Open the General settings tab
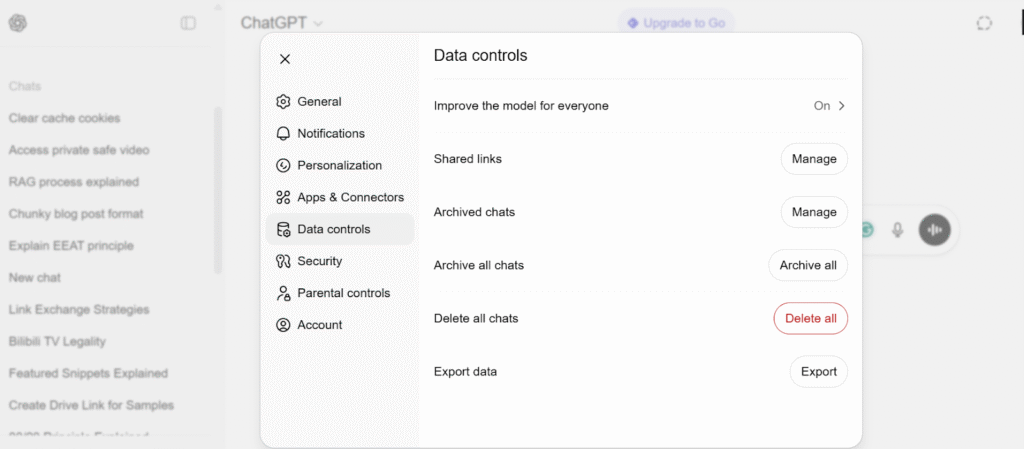The height and width of the screenshot is (449, 1024). click(x=319, y=101)
